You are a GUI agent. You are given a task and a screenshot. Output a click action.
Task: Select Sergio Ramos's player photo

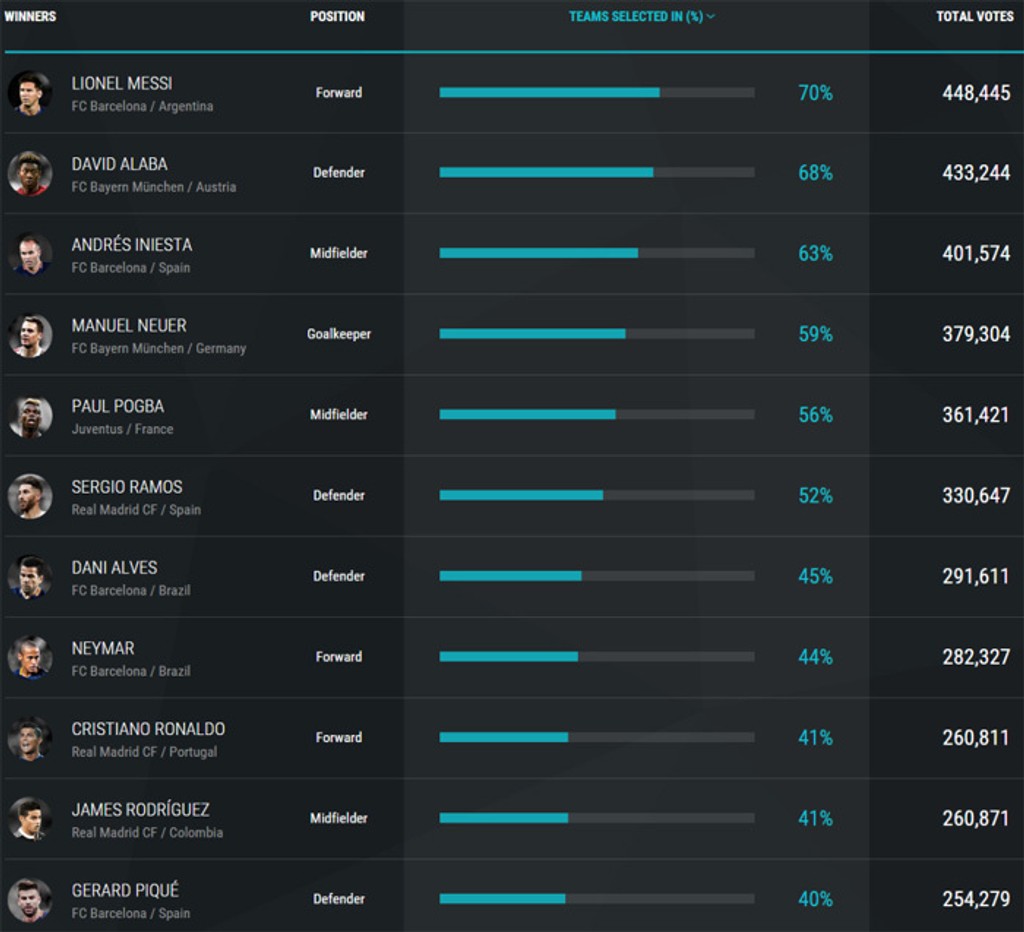pos(29,496)
